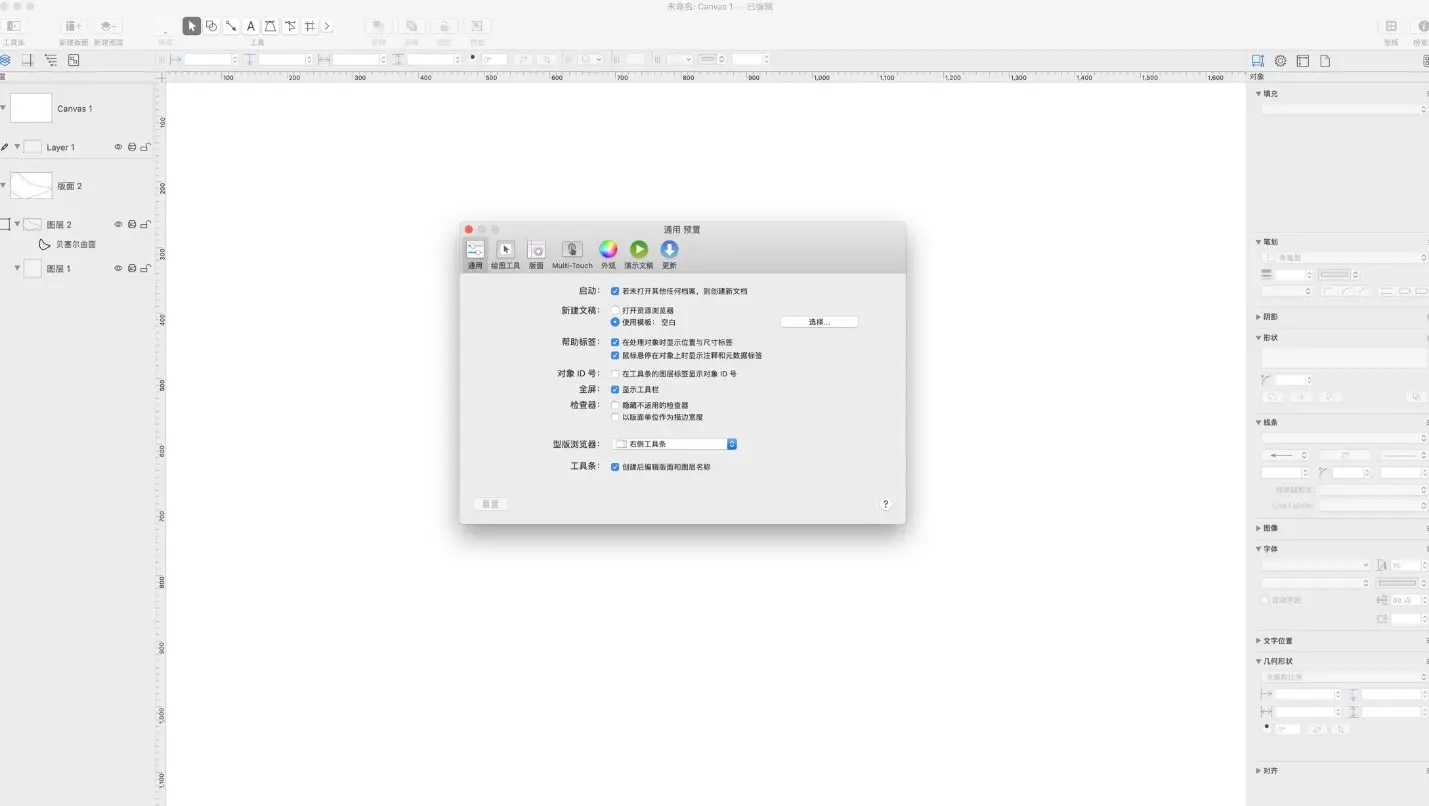Toggle print icon of 图层 2
1429x806 pixels.
point(132,224)
